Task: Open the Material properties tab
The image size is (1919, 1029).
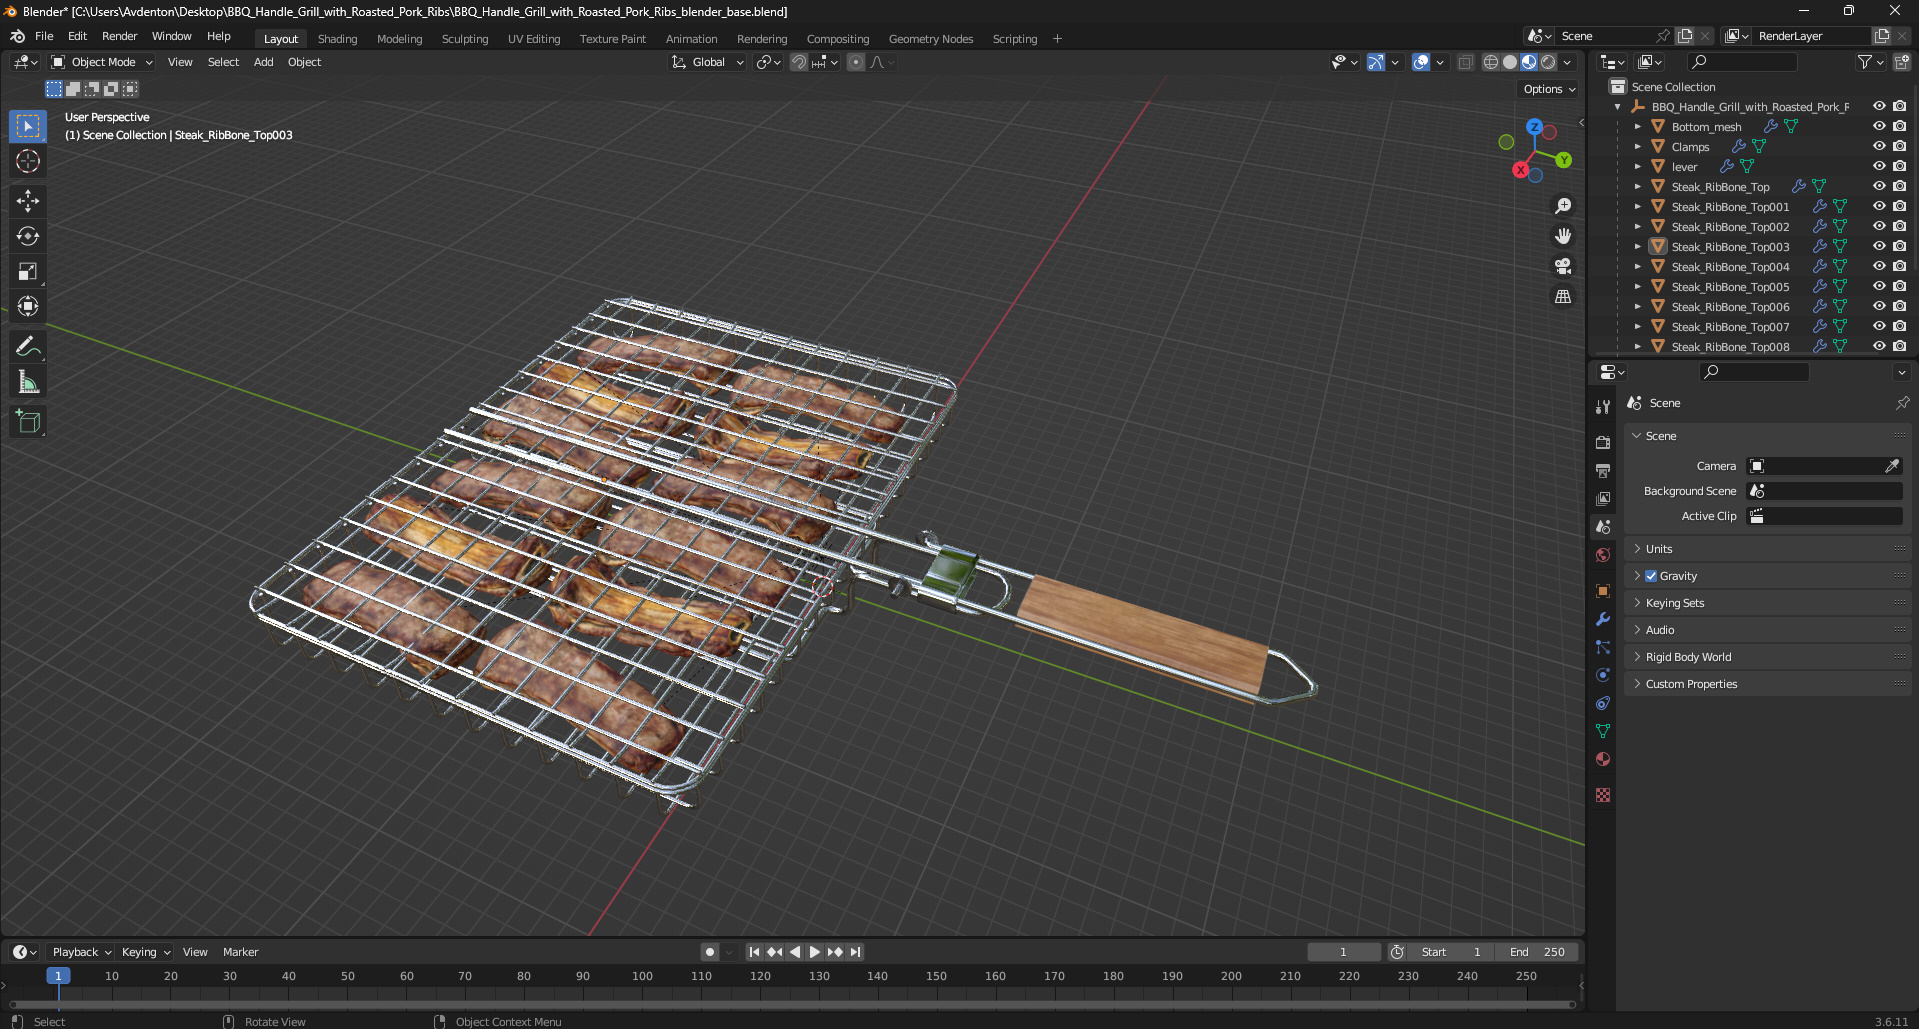Action: (1603, 759)
